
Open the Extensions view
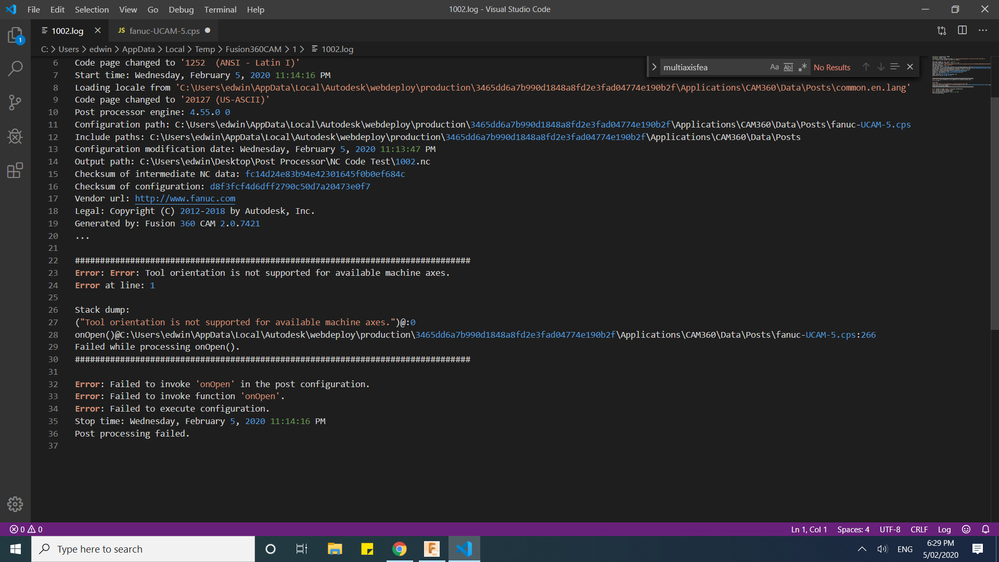point(15,170)
